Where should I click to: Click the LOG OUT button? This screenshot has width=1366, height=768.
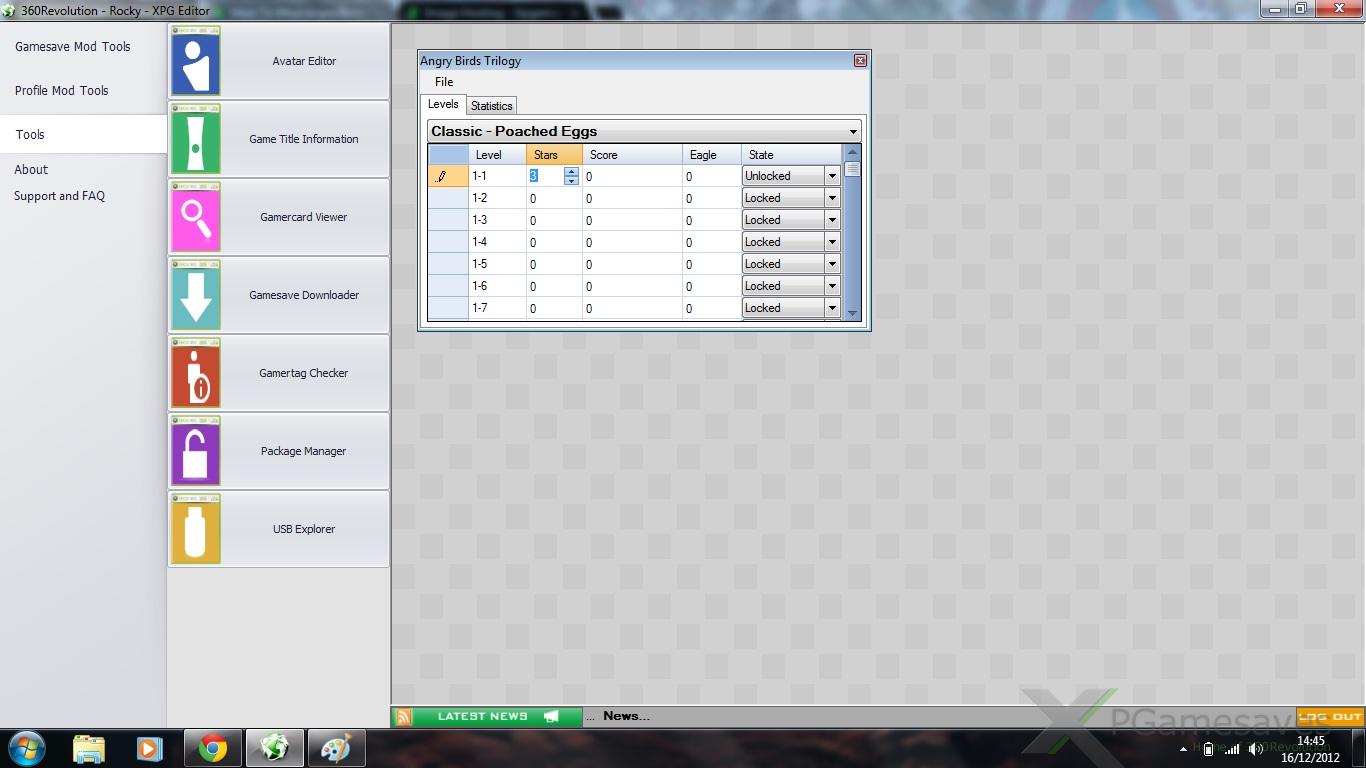(1330, 717)
